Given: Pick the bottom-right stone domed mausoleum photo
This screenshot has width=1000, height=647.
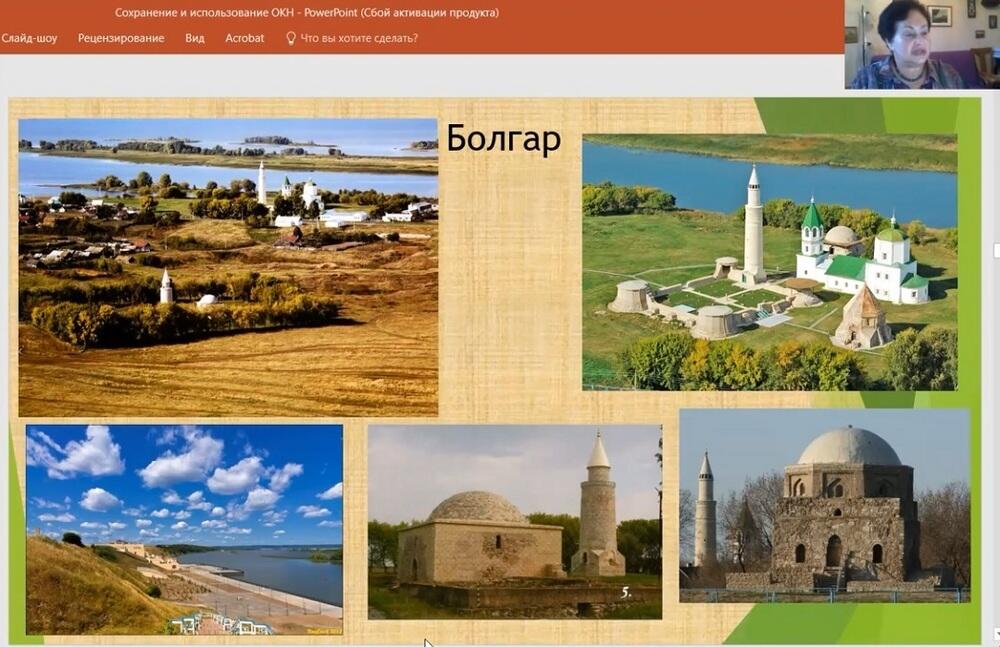Looking at the screenshot, I should tap(824, 505).
